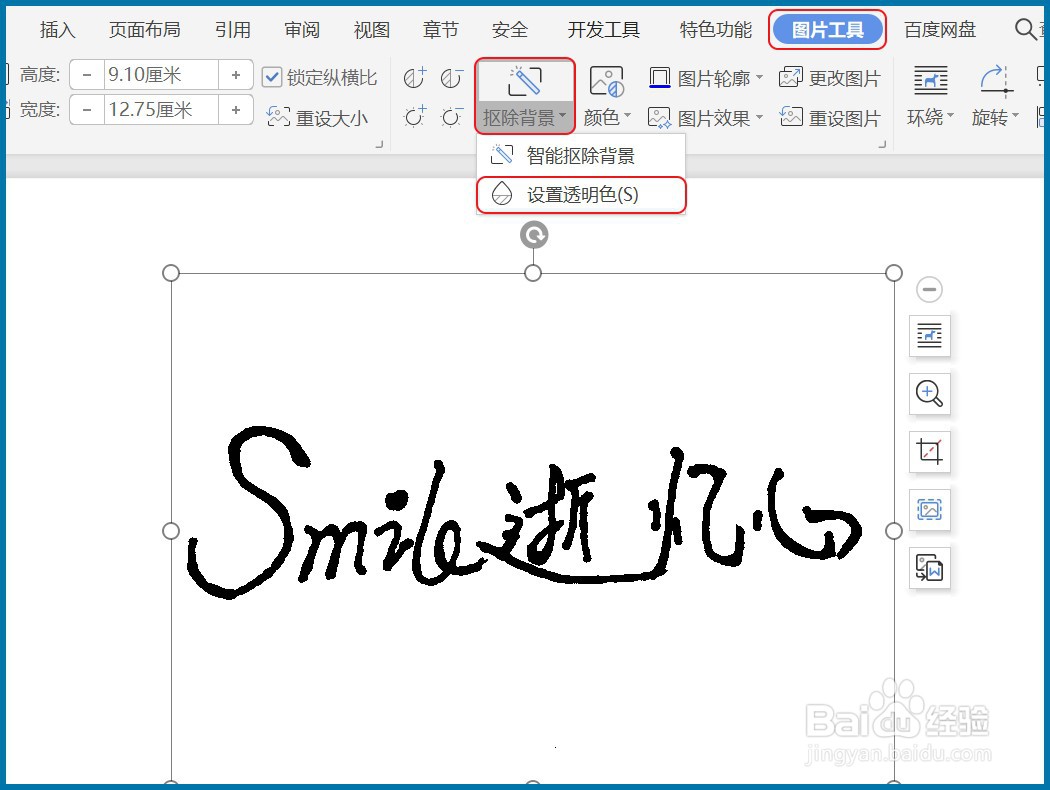Click the 图片轮廓 outline icon

point(660,76)
